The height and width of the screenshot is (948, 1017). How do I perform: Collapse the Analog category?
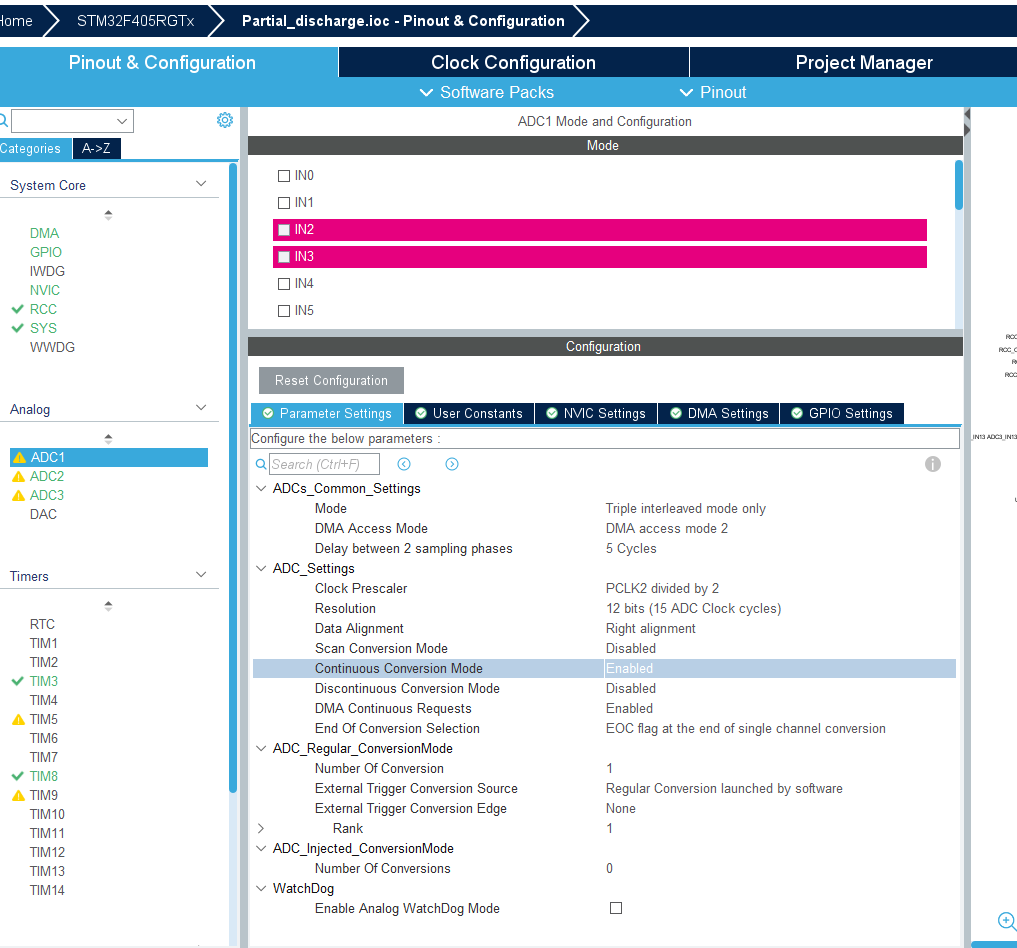(x=201, y=408)
